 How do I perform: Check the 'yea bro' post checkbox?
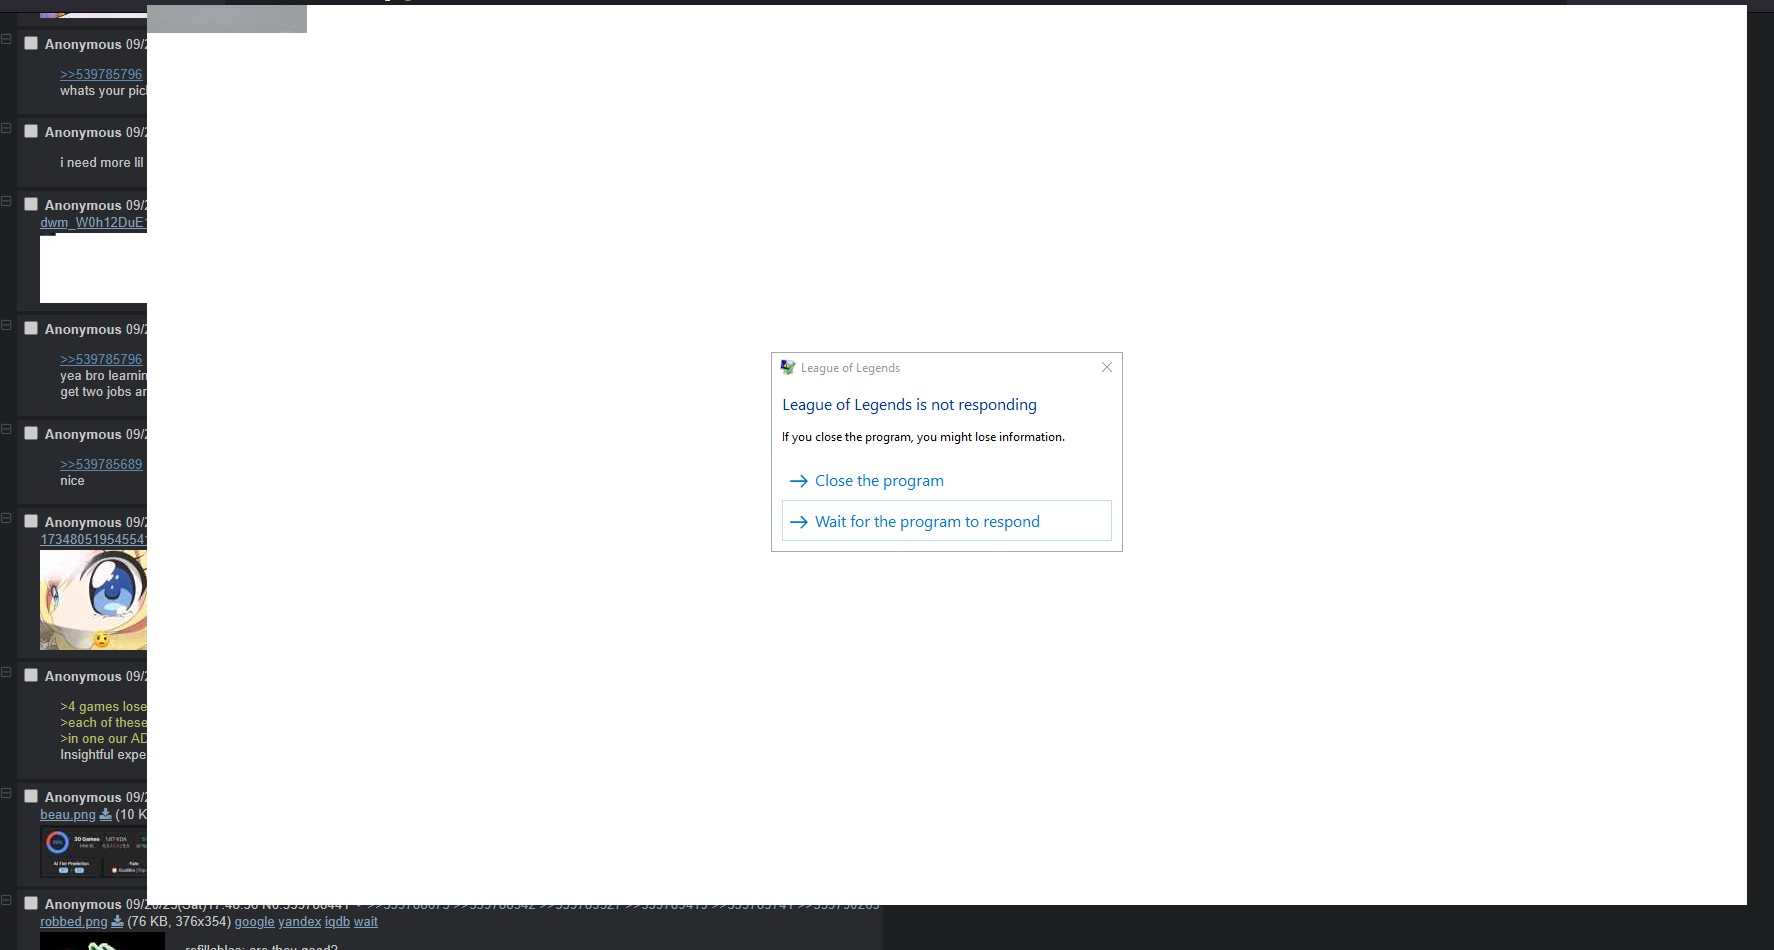point(31,328)
